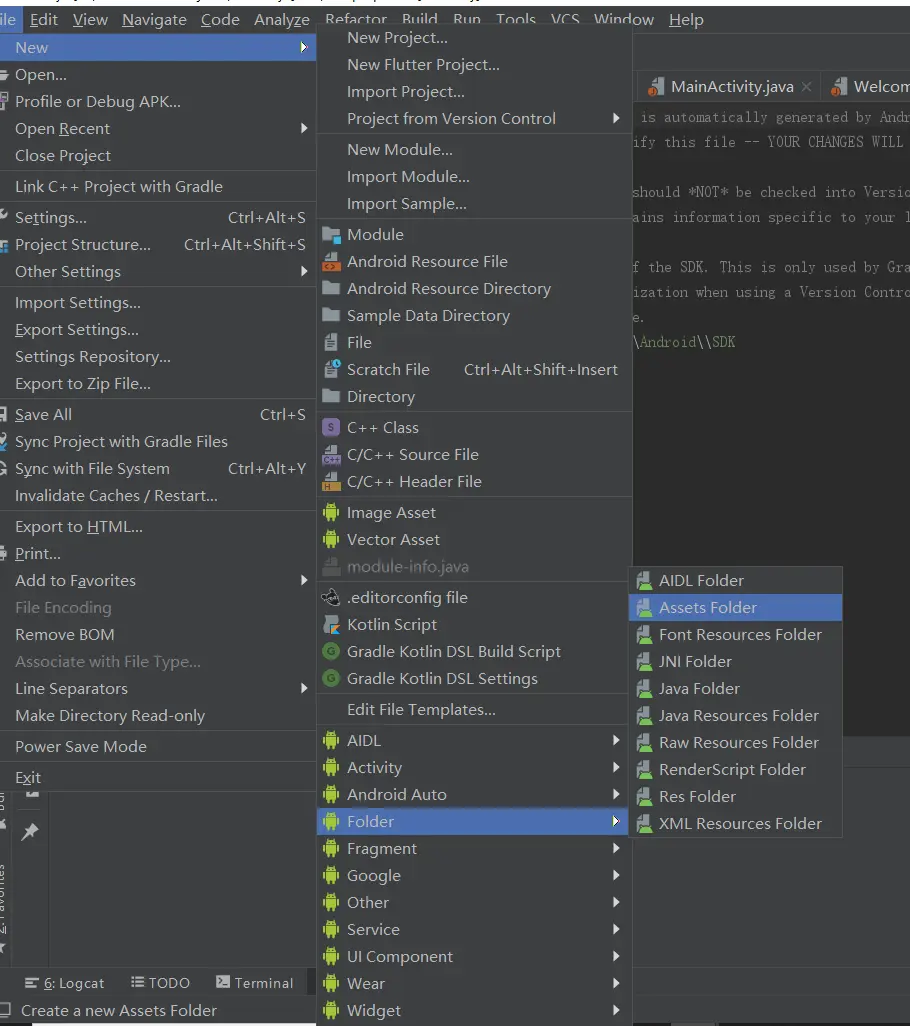Click the Kotlin Script icon
Viewport: 910px width, 1026px height.
[x=332, y=625]
